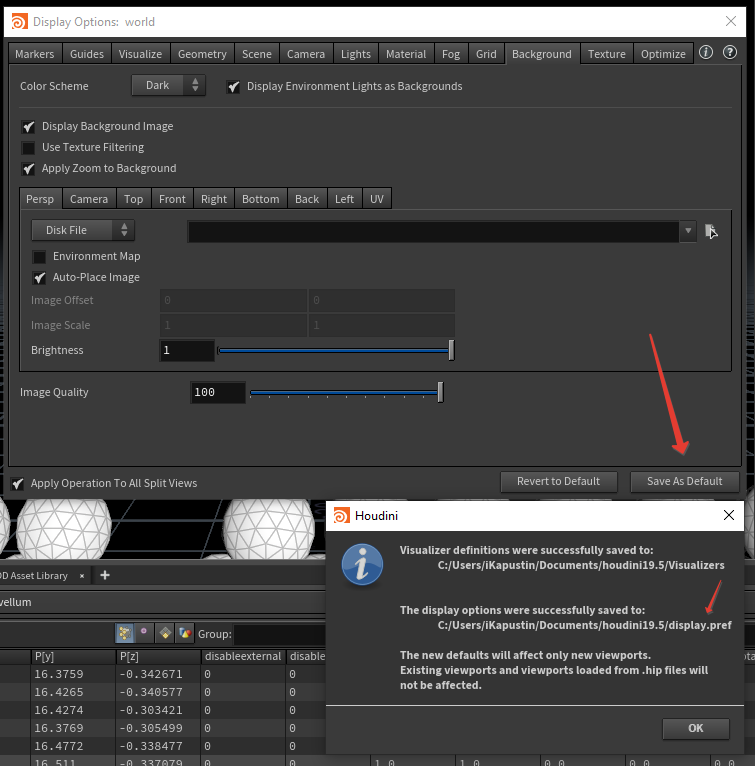Viewport: 755px width, 766px height.
Task: Click the Brightness slider handle
Action: point(451,350)
